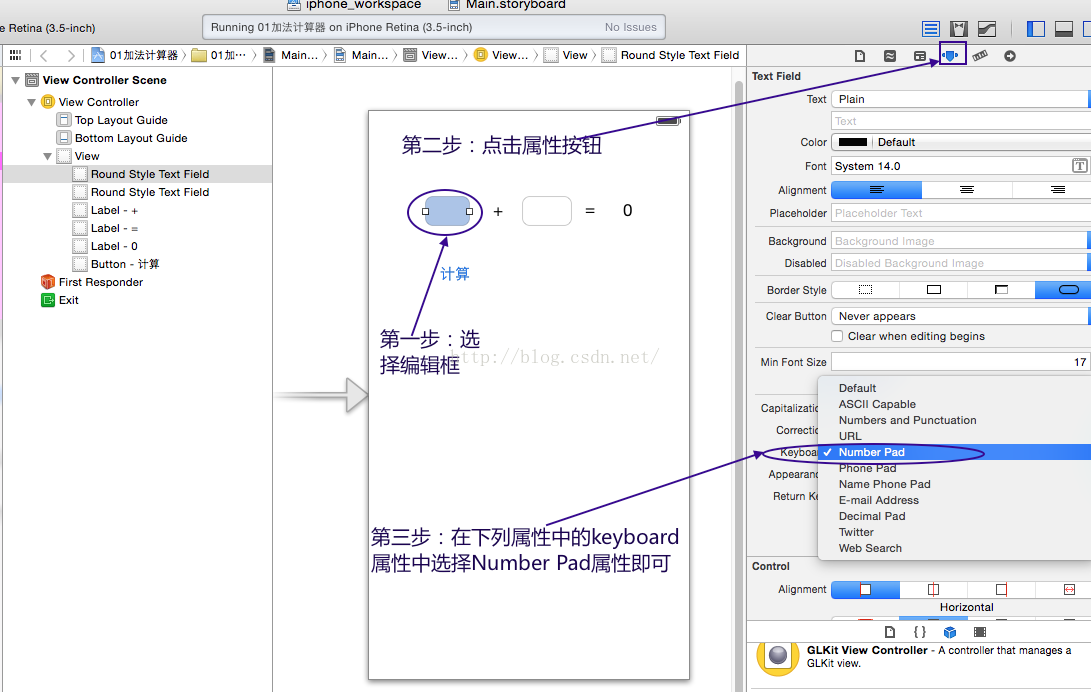Choose the line border style
The image size is (1091, 692).
pyautogui.click(x=934, y=290)
